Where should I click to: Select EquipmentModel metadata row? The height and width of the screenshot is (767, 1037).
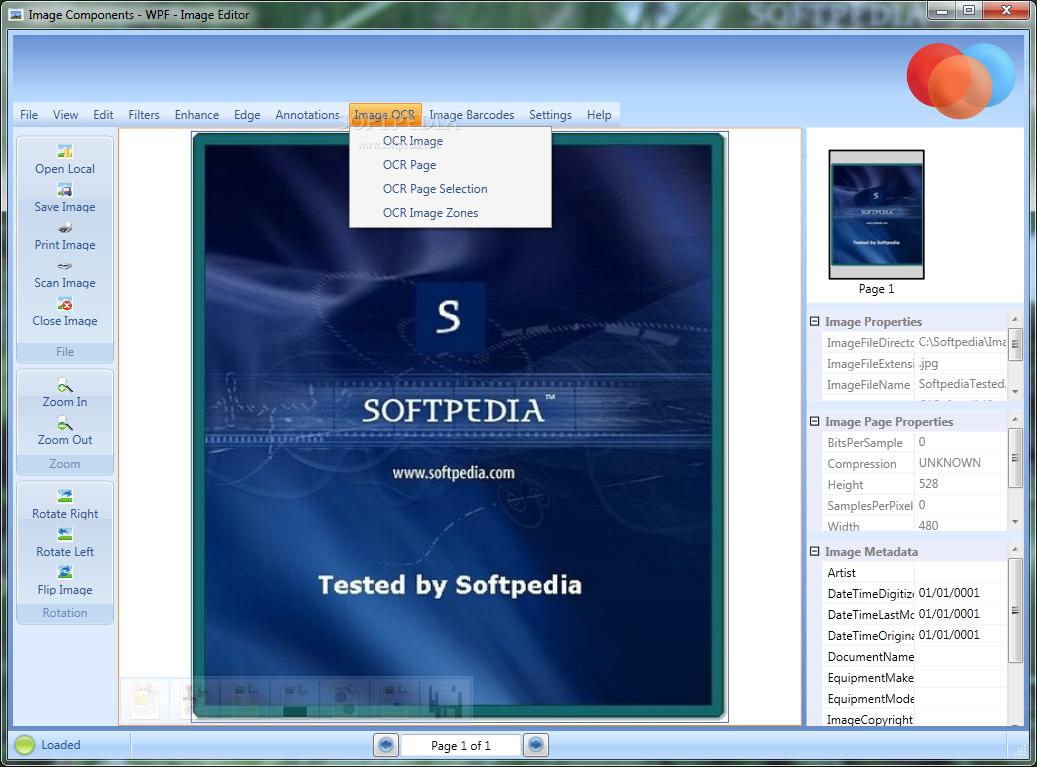[x=915, y=698]
